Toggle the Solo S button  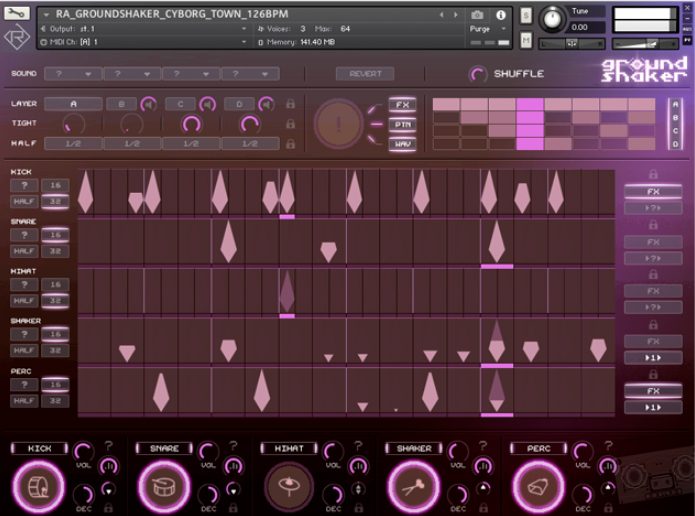coord(526,16)
